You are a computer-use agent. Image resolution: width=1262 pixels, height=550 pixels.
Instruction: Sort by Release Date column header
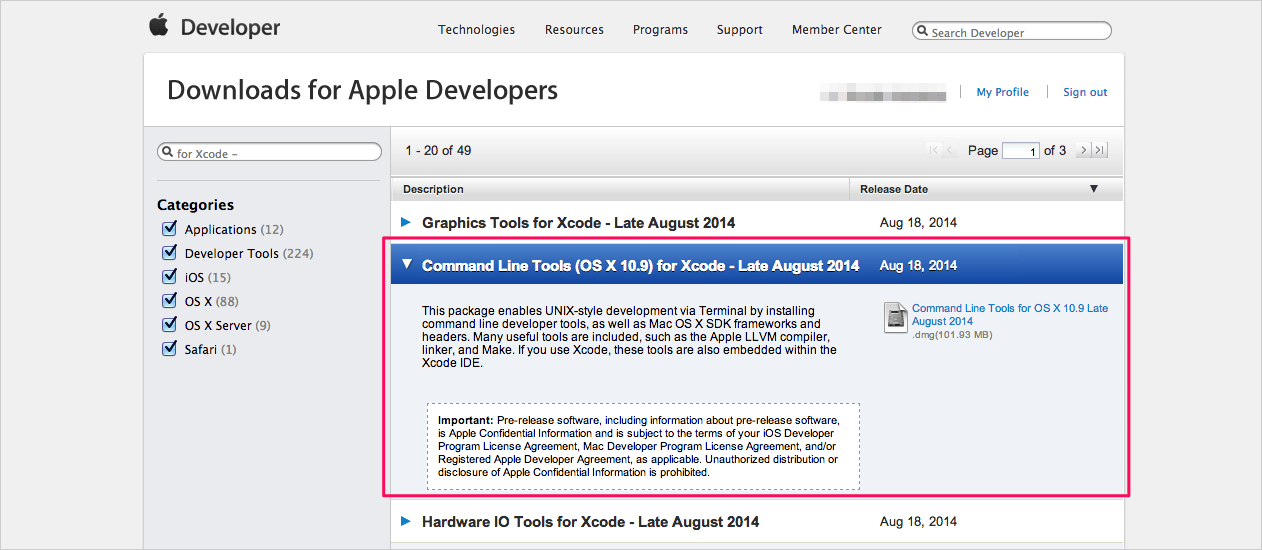[x=986, y=189]
